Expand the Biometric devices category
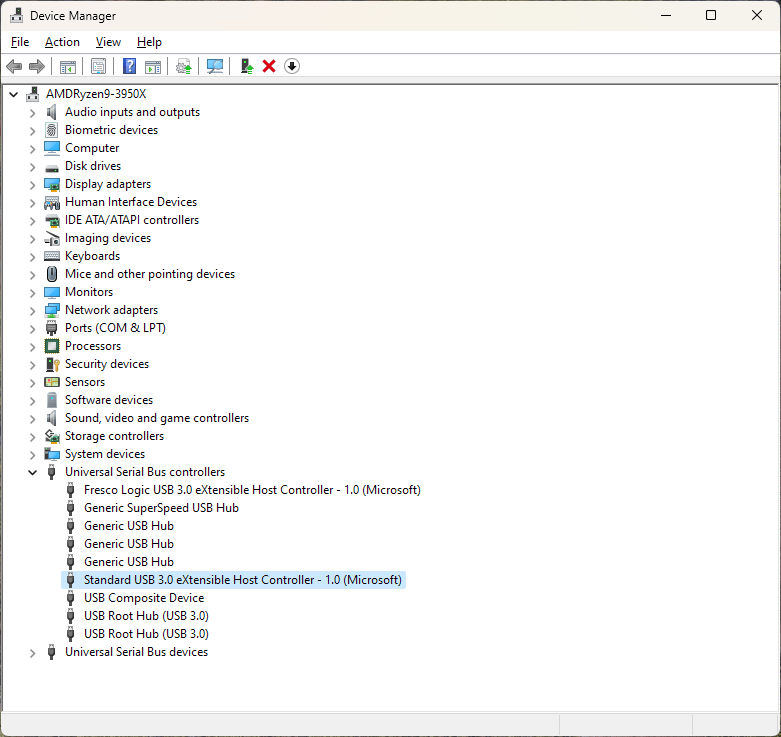 pyautogui.click(x=32, y=131)
